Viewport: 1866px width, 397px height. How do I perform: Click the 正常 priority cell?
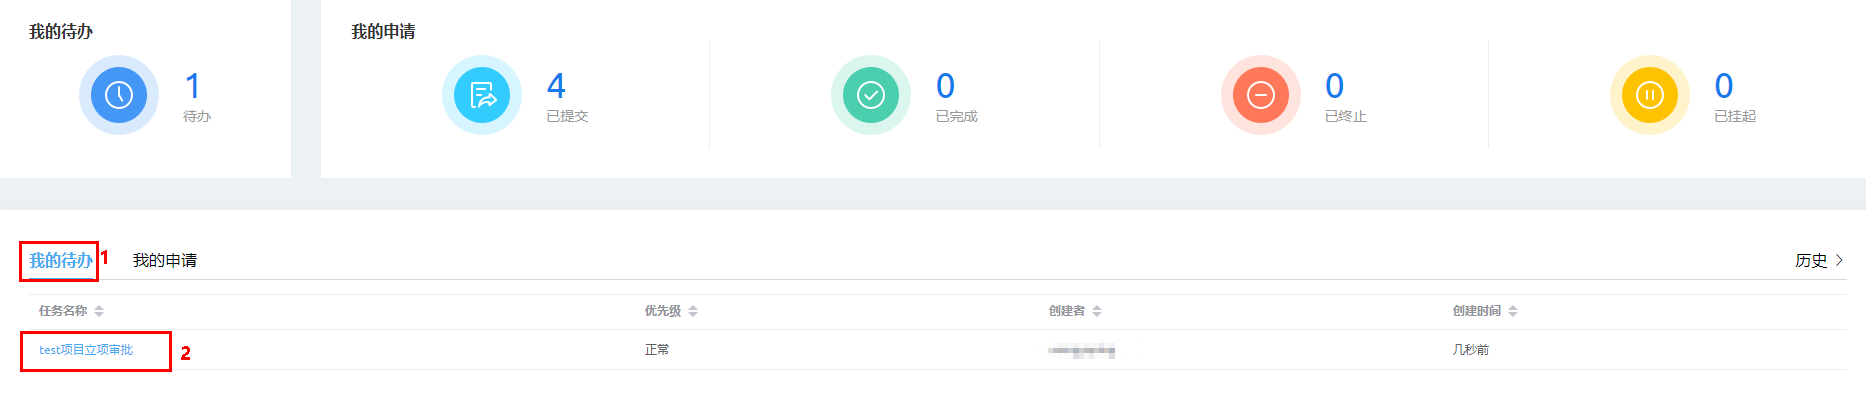657,350
